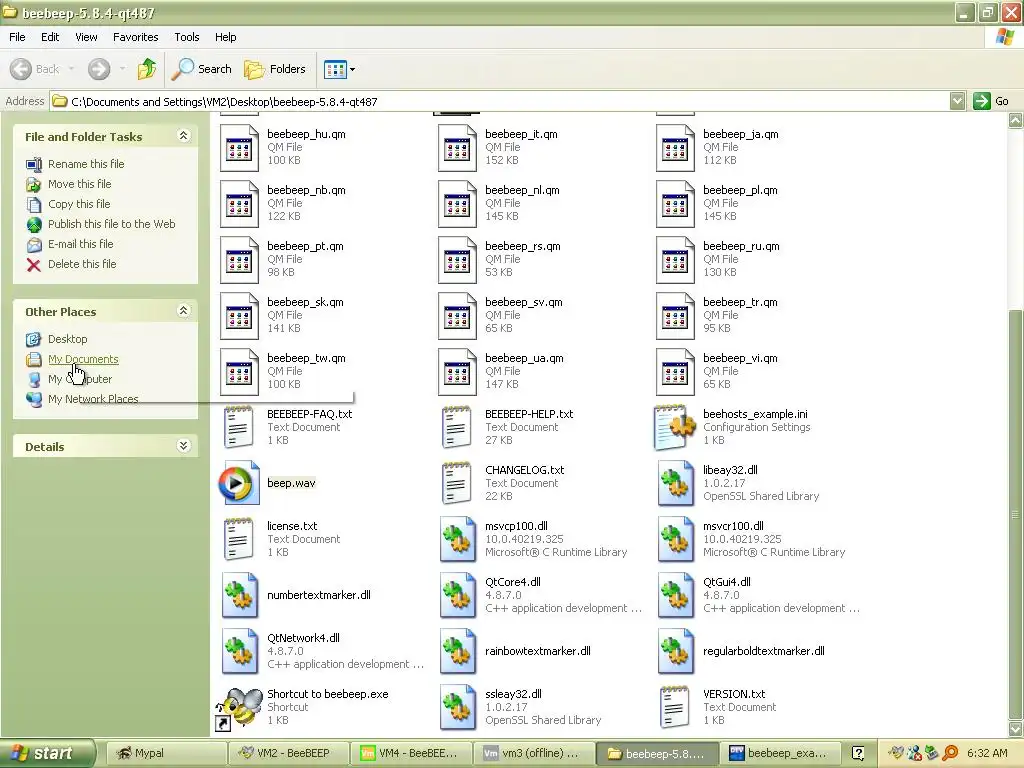1024x768 pixels.
Task: Open the Views dropdown button
Action: (x=340, y=69)
